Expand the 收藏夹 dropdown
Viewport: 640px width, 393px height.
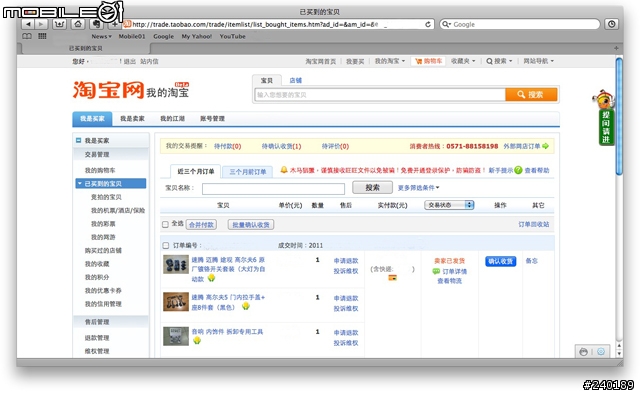[x=463, y=61]
